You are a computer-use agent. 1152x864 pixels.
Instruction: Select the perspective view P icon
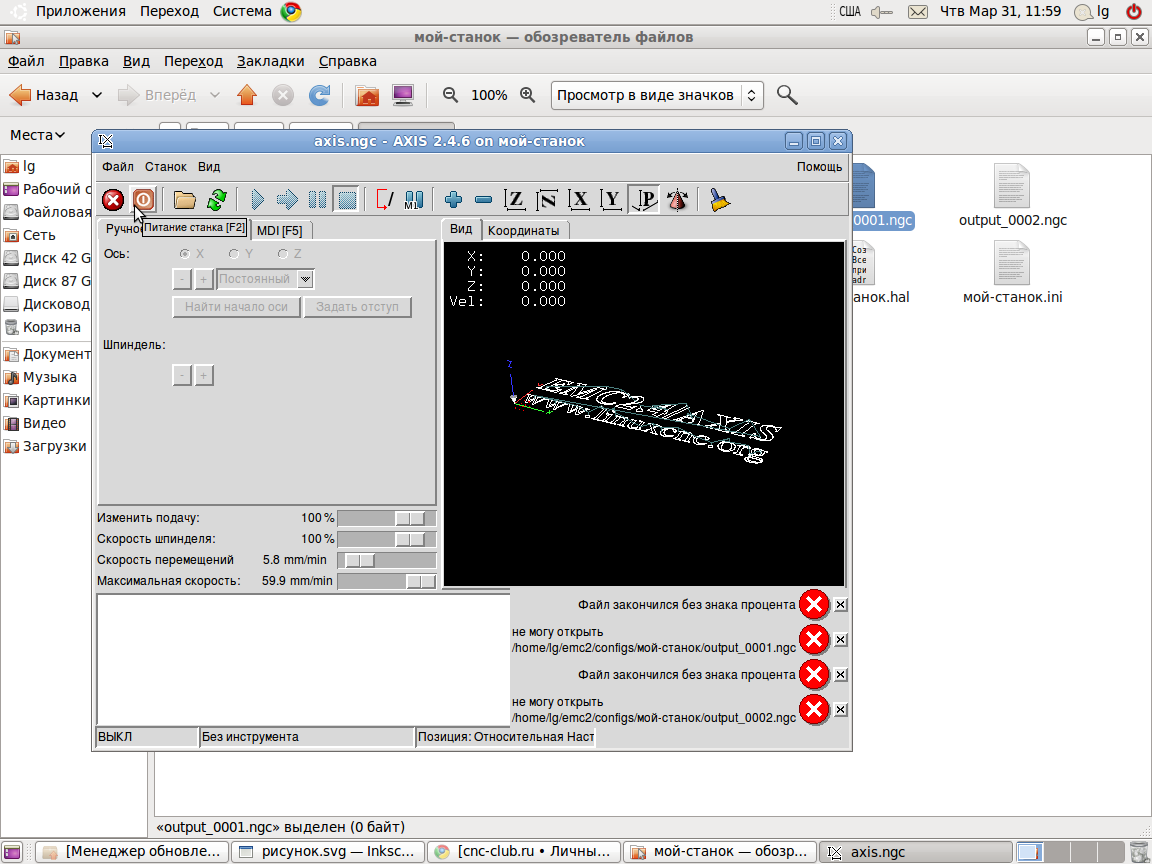click(644, 200)
